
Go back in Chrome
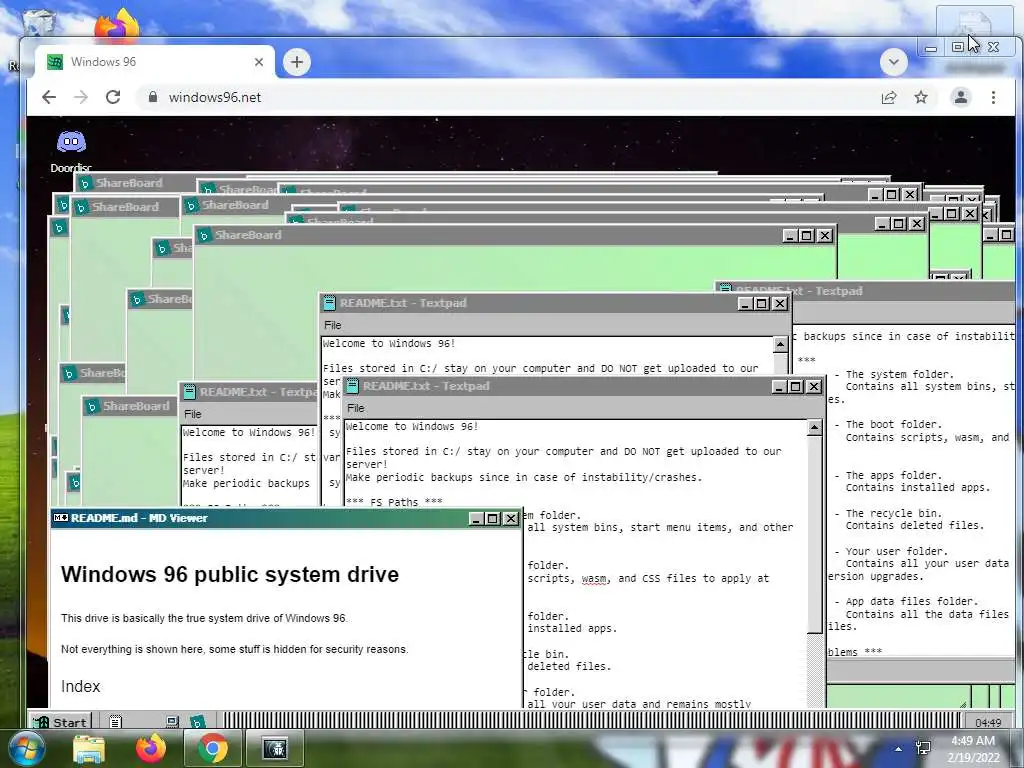point(49,97)
